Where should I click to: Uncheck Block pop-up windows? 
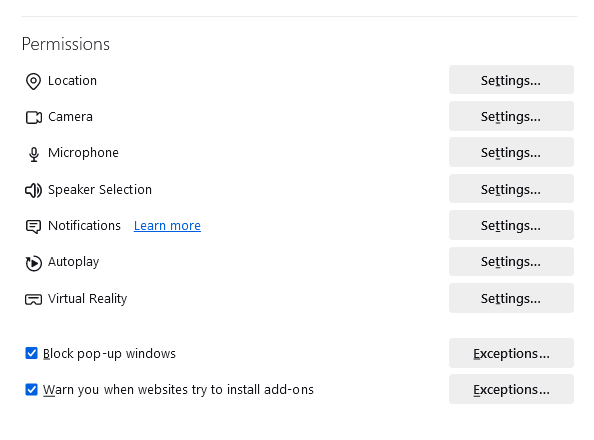pos(31,353)
